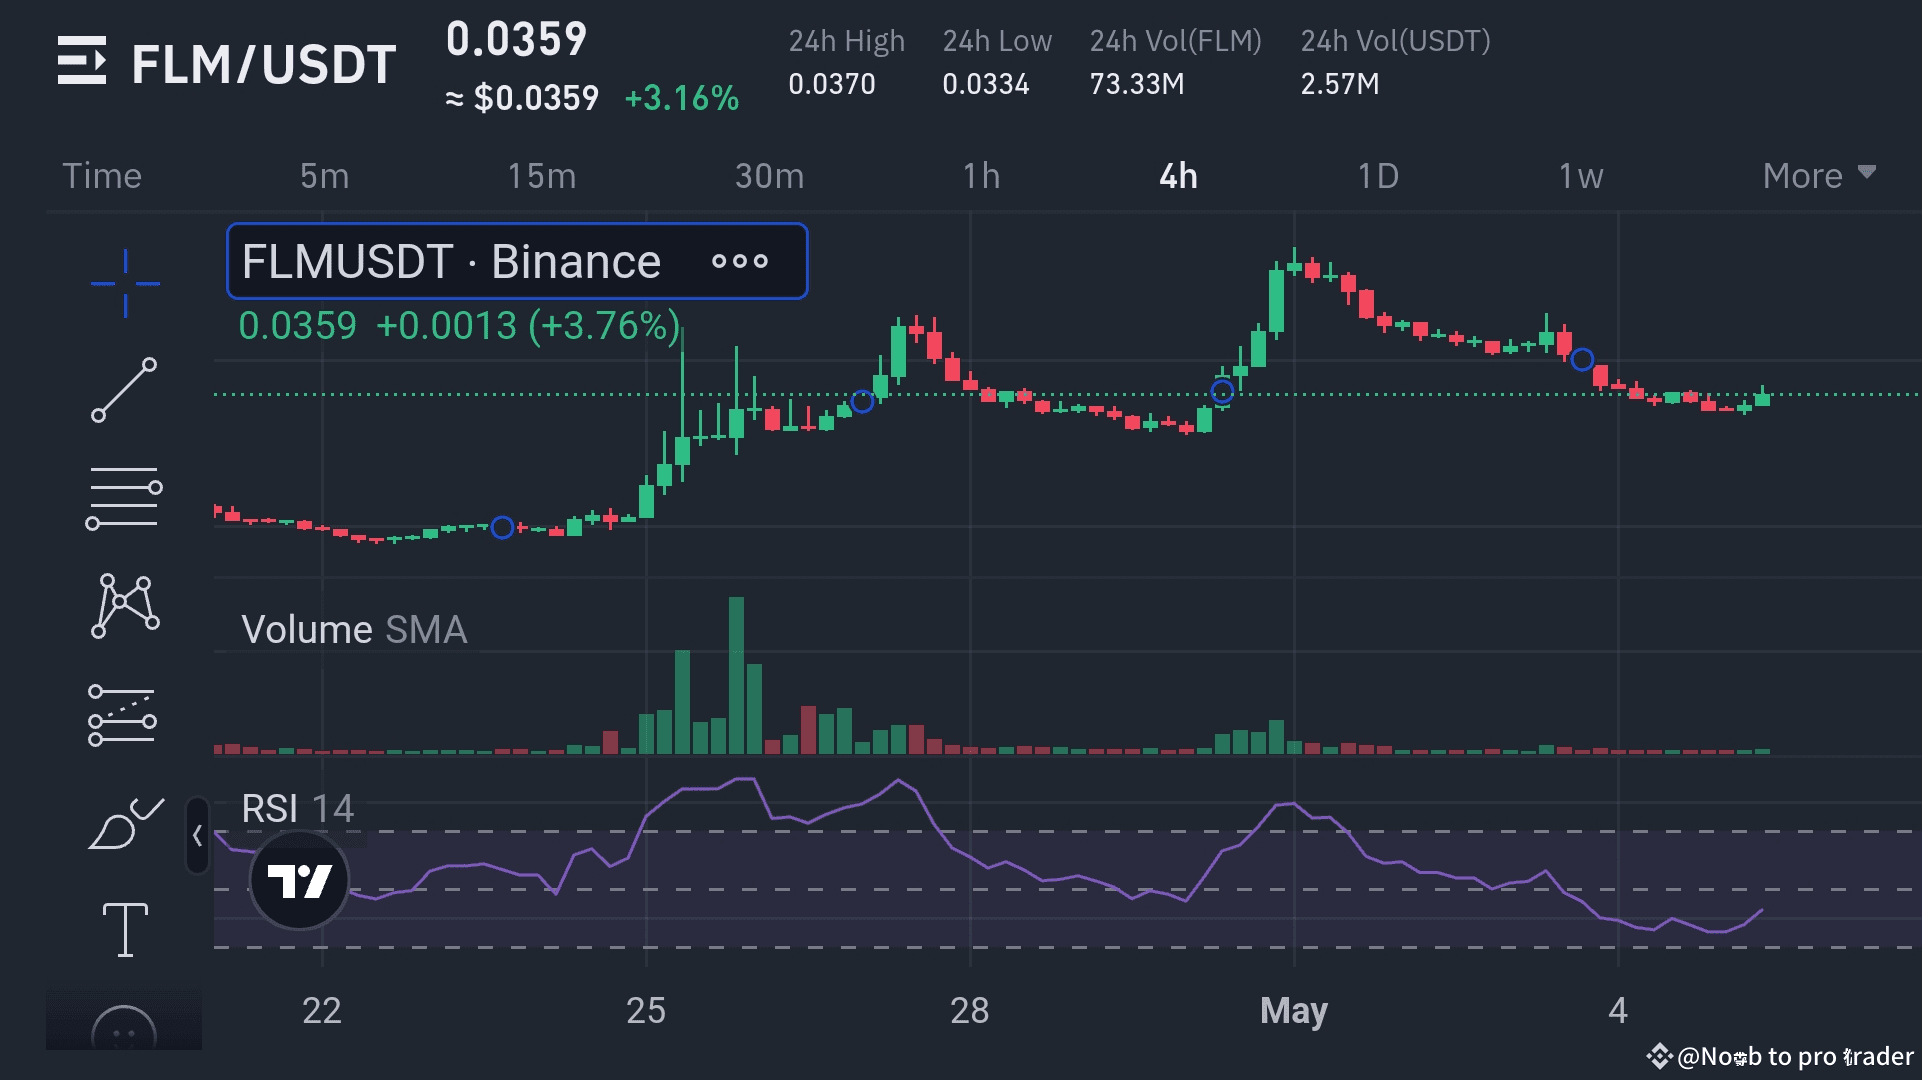
Task: Collapse the drawing toolbar side arrow
Action: 197,836
